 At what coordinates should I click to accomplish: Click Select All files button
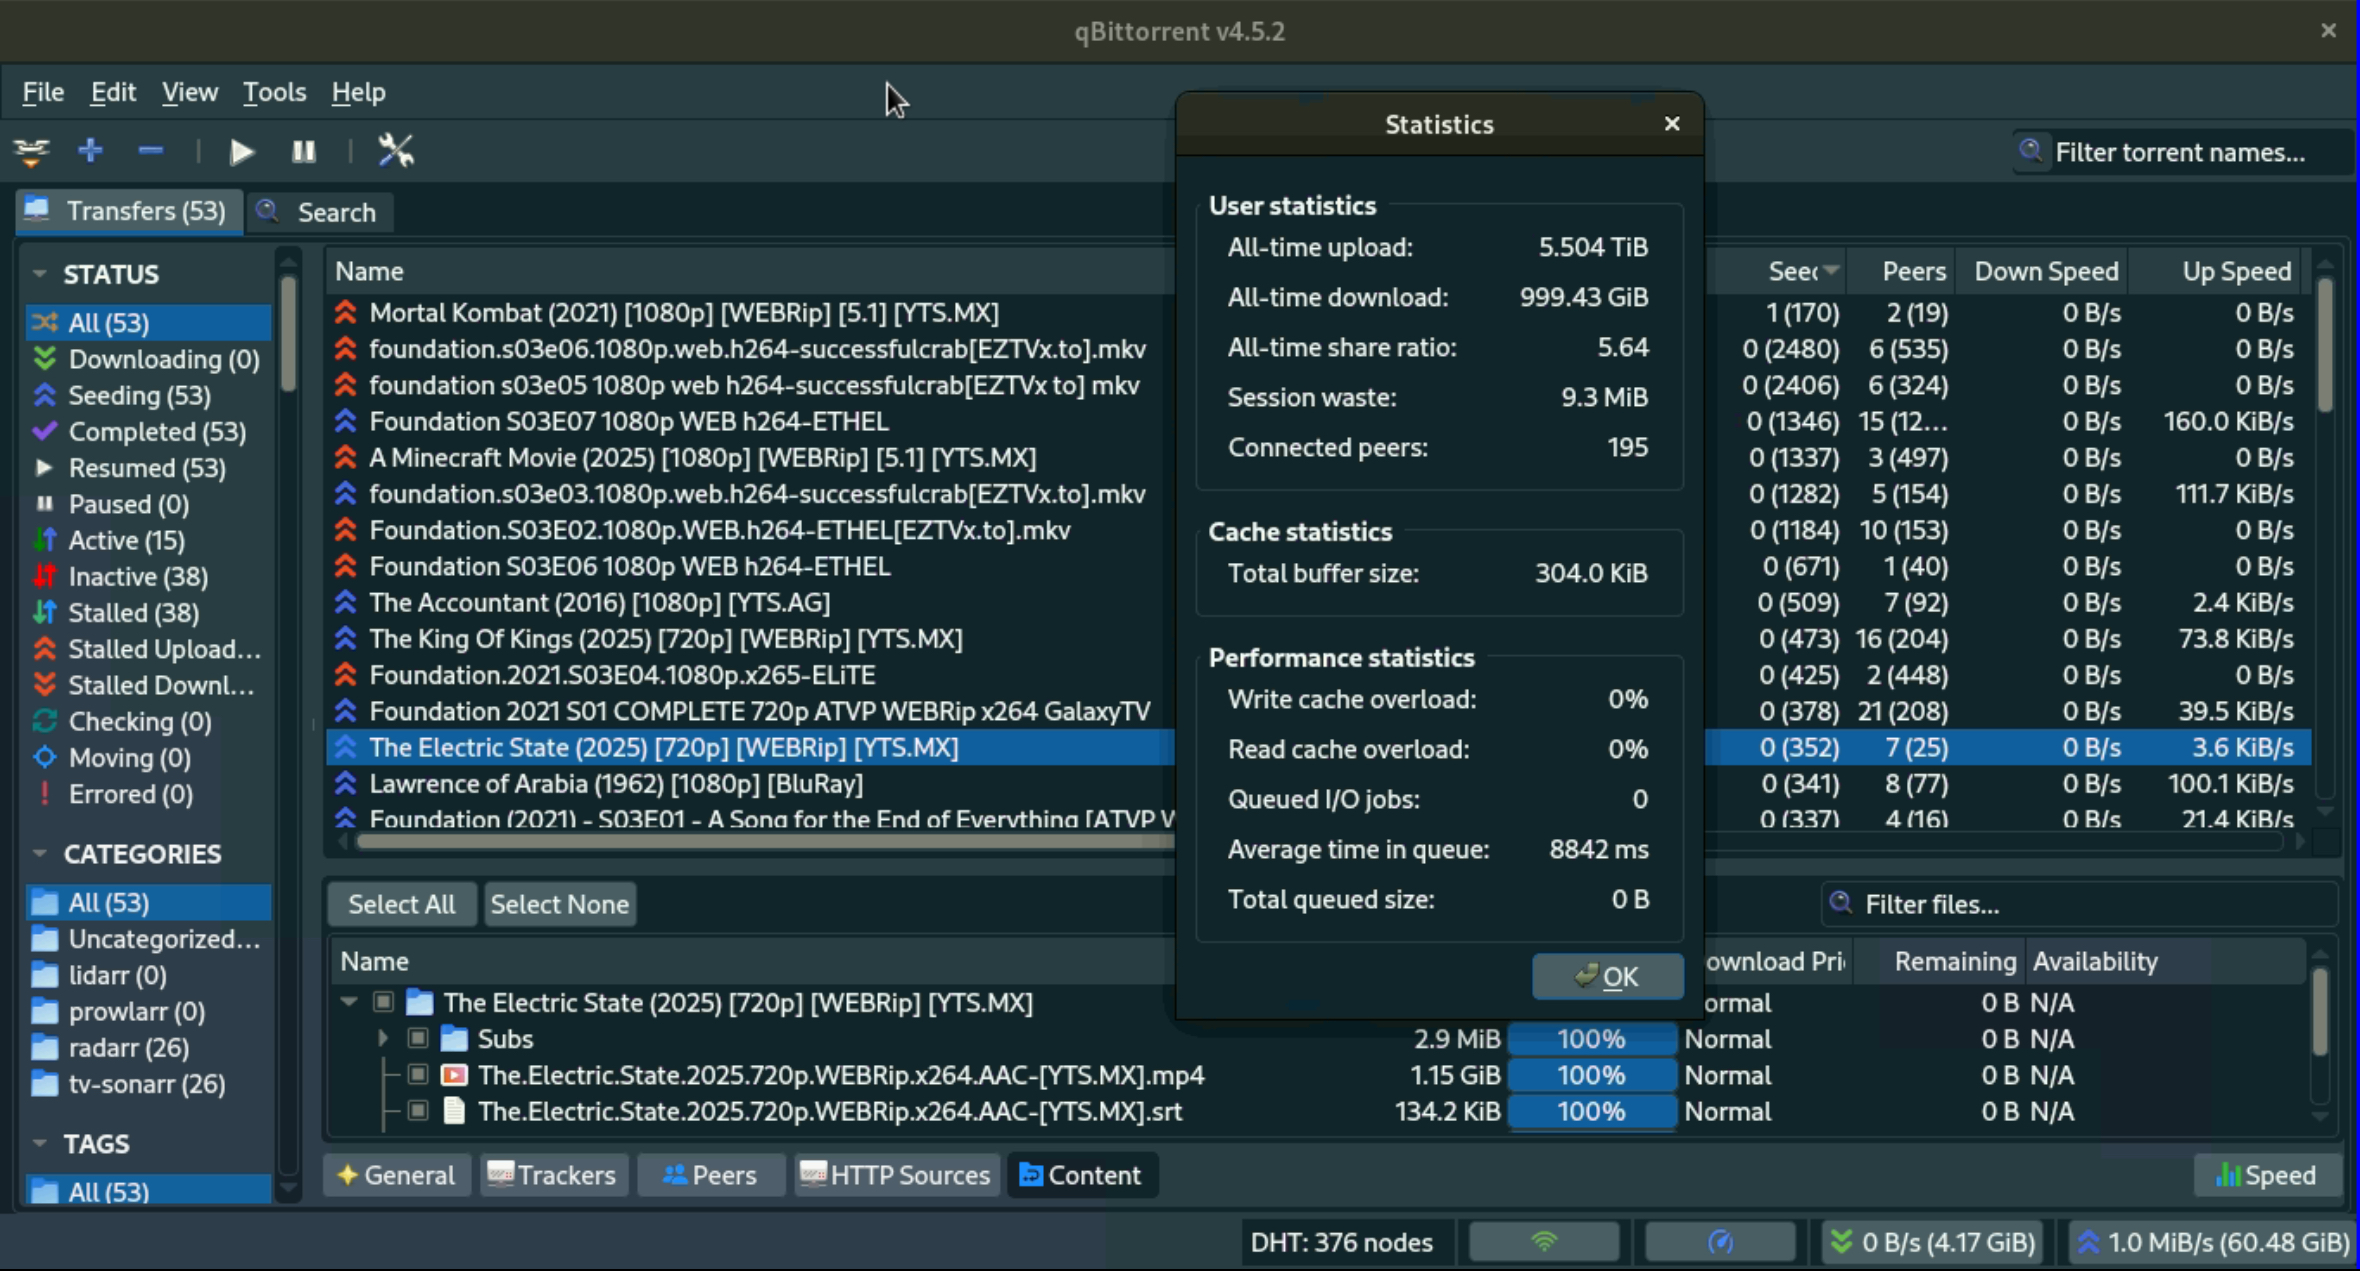coord(401,904)
